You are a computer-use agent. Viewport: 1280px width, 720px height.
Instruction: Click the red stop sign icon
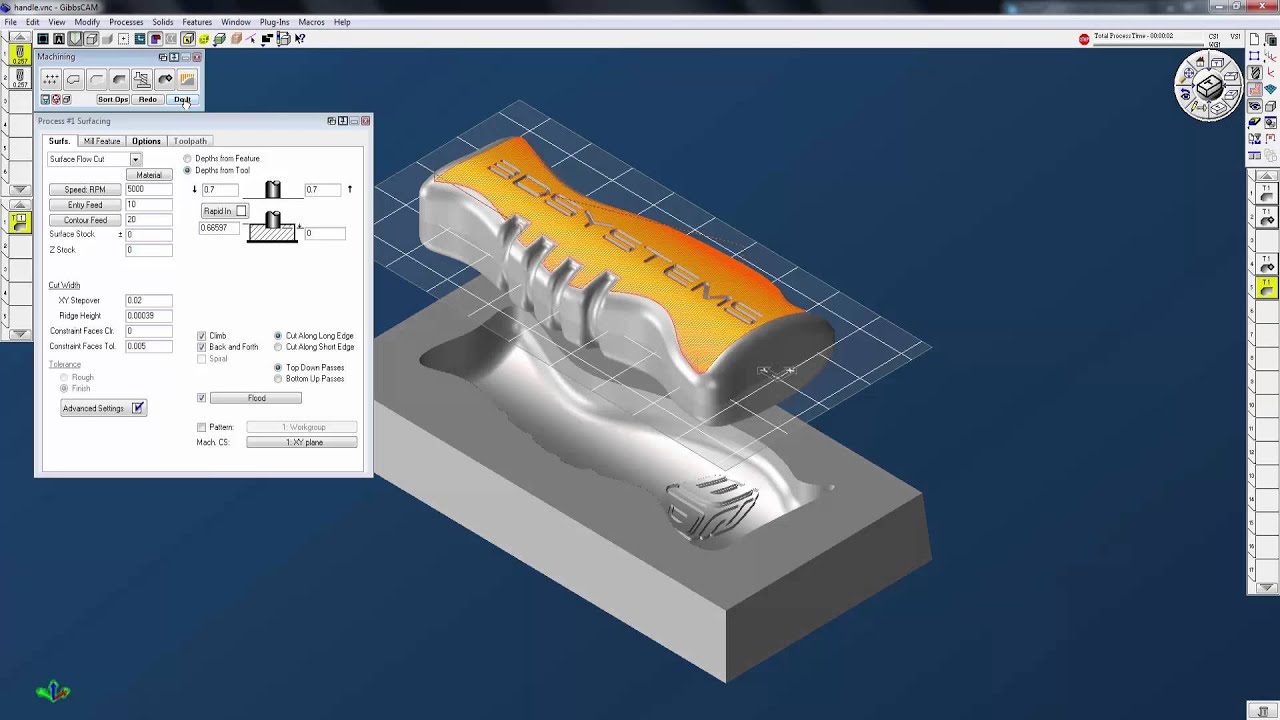(1084, 39)
